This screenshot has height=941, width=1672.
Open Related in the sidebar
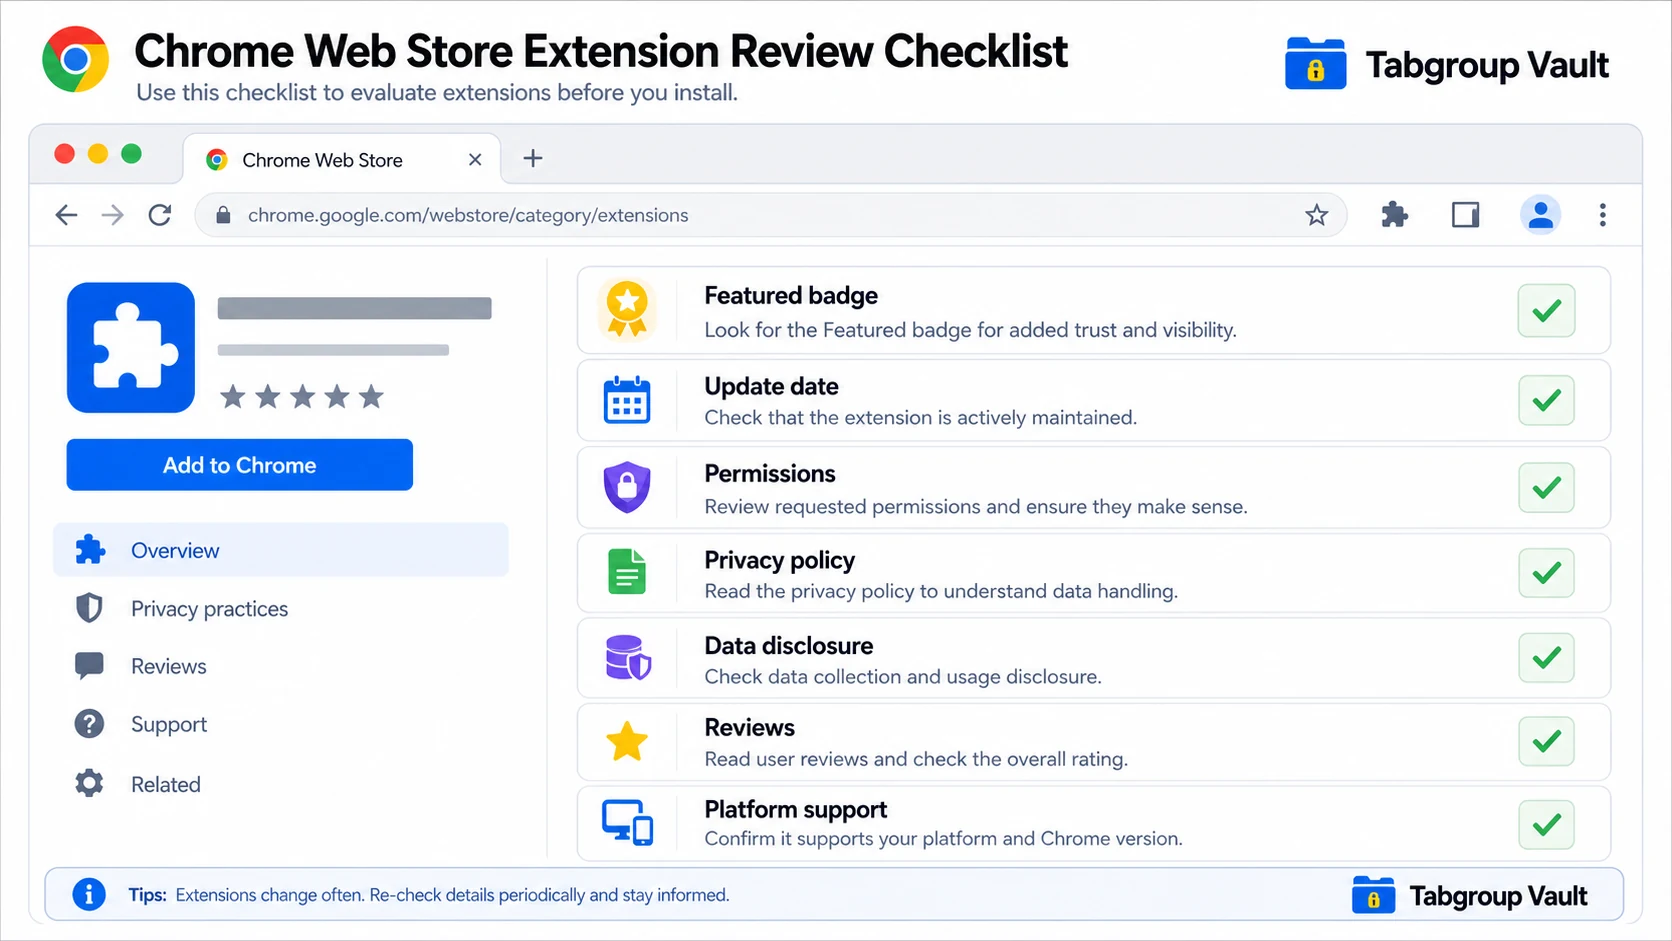click(166, 785)
